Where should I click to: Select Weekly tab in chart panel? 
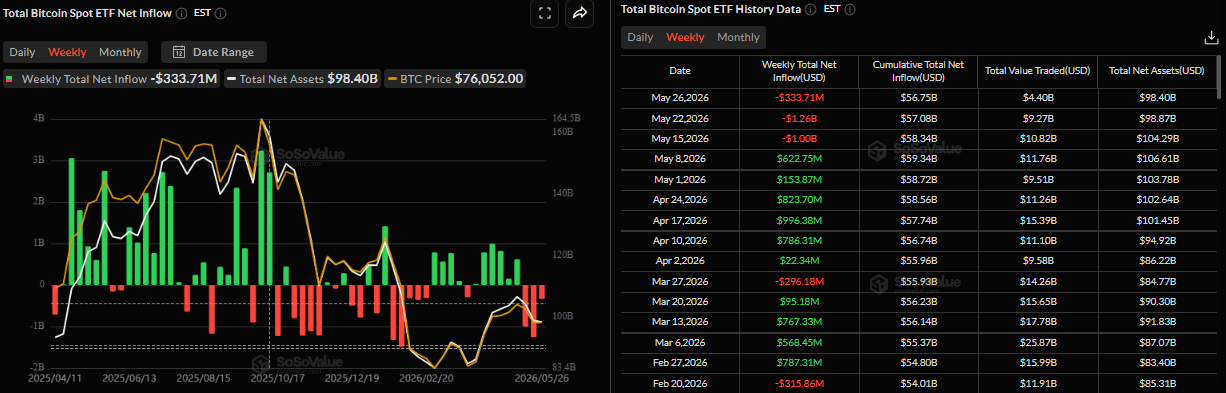67,52
